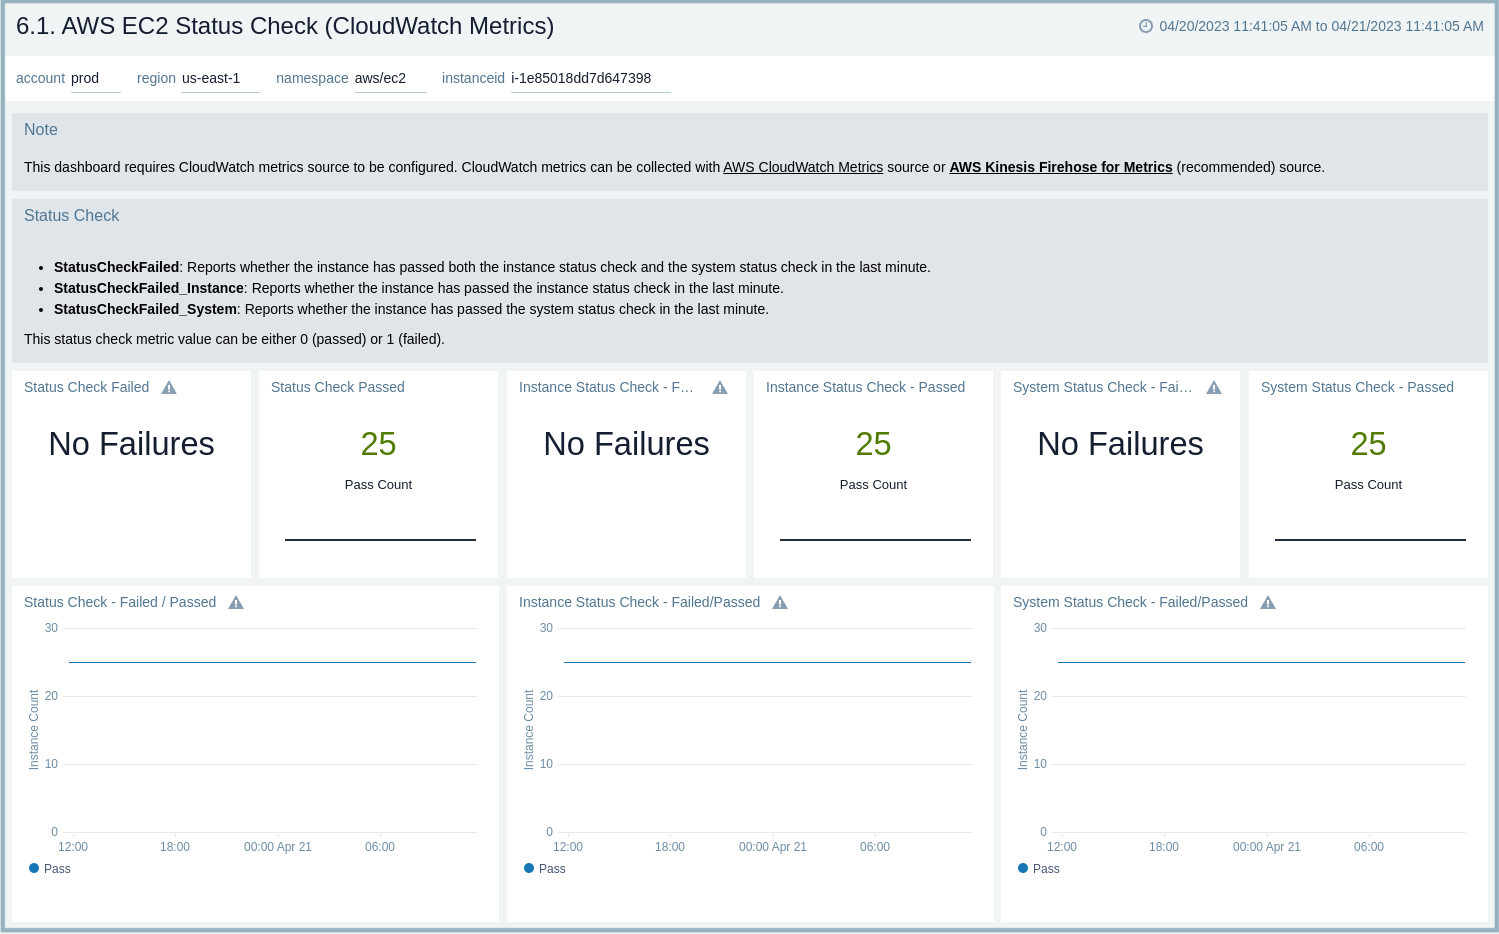1499x934 pixels.
Task: Open the account filter showing prod
Action: tap(95, 78)
